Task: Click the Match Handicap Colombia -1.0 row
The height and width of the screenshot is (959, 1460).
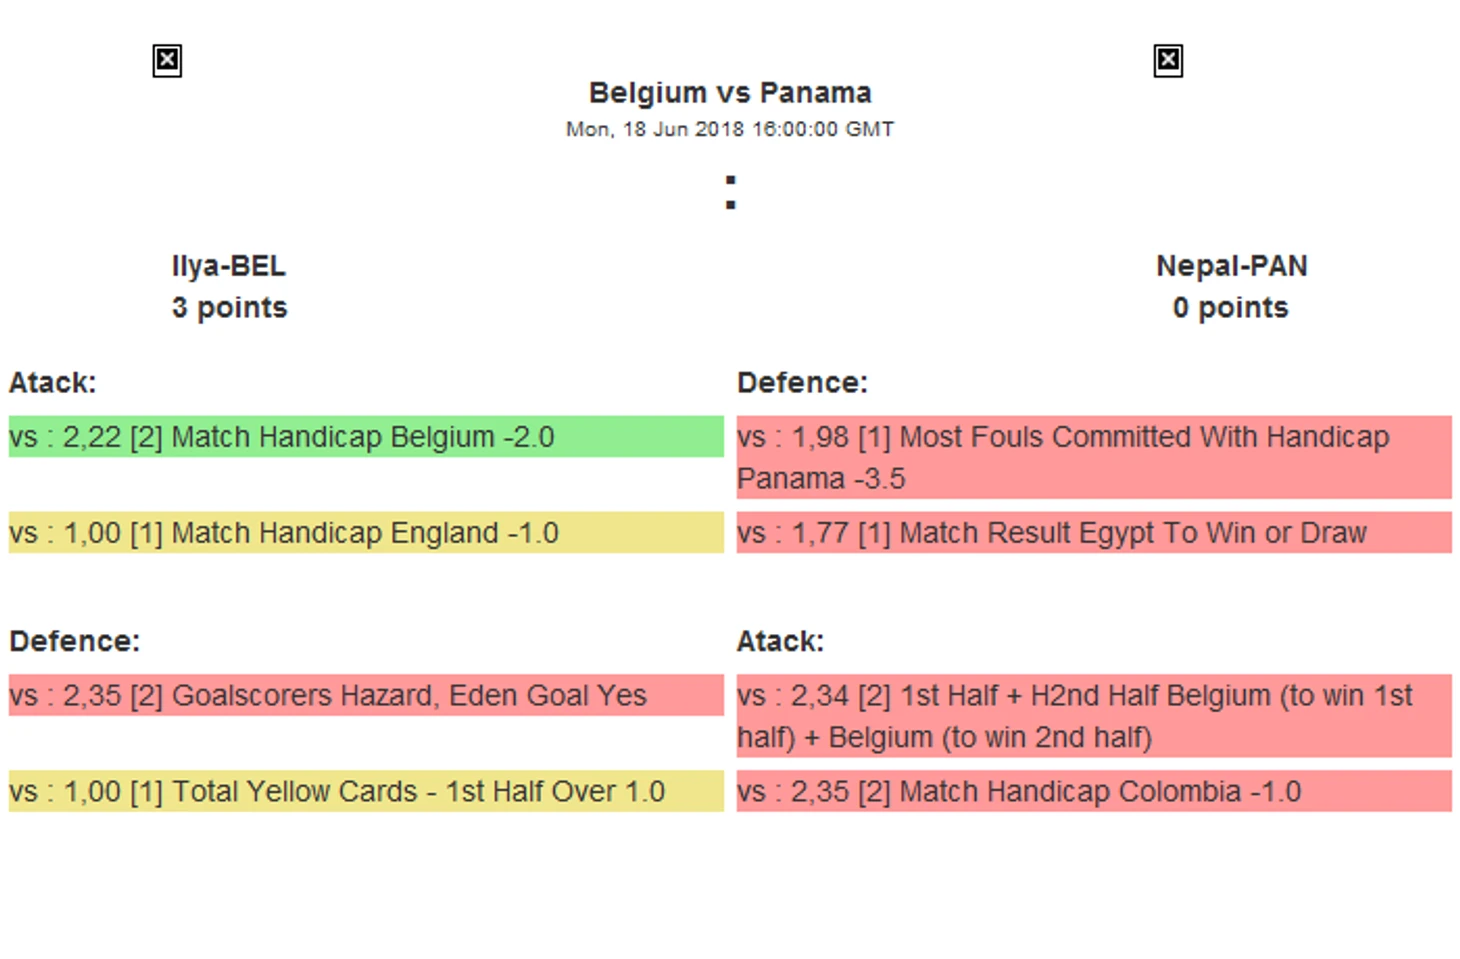Action: pos(1094,791)
